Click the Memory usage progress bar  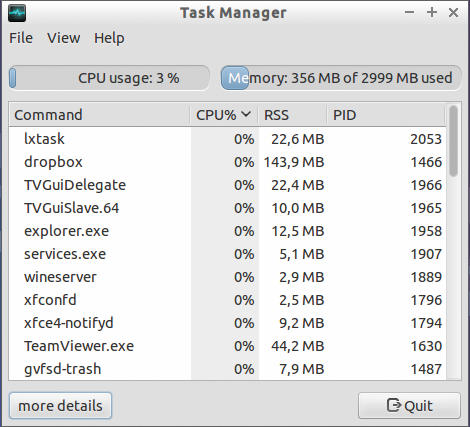(x=341, y=78)
